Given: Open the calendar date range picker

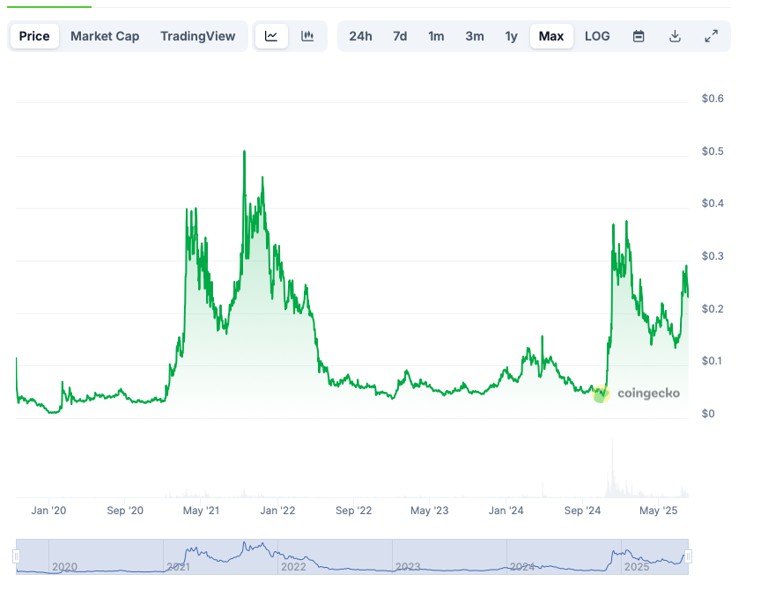Looking at the screenshot, I should tap(639, 36).
